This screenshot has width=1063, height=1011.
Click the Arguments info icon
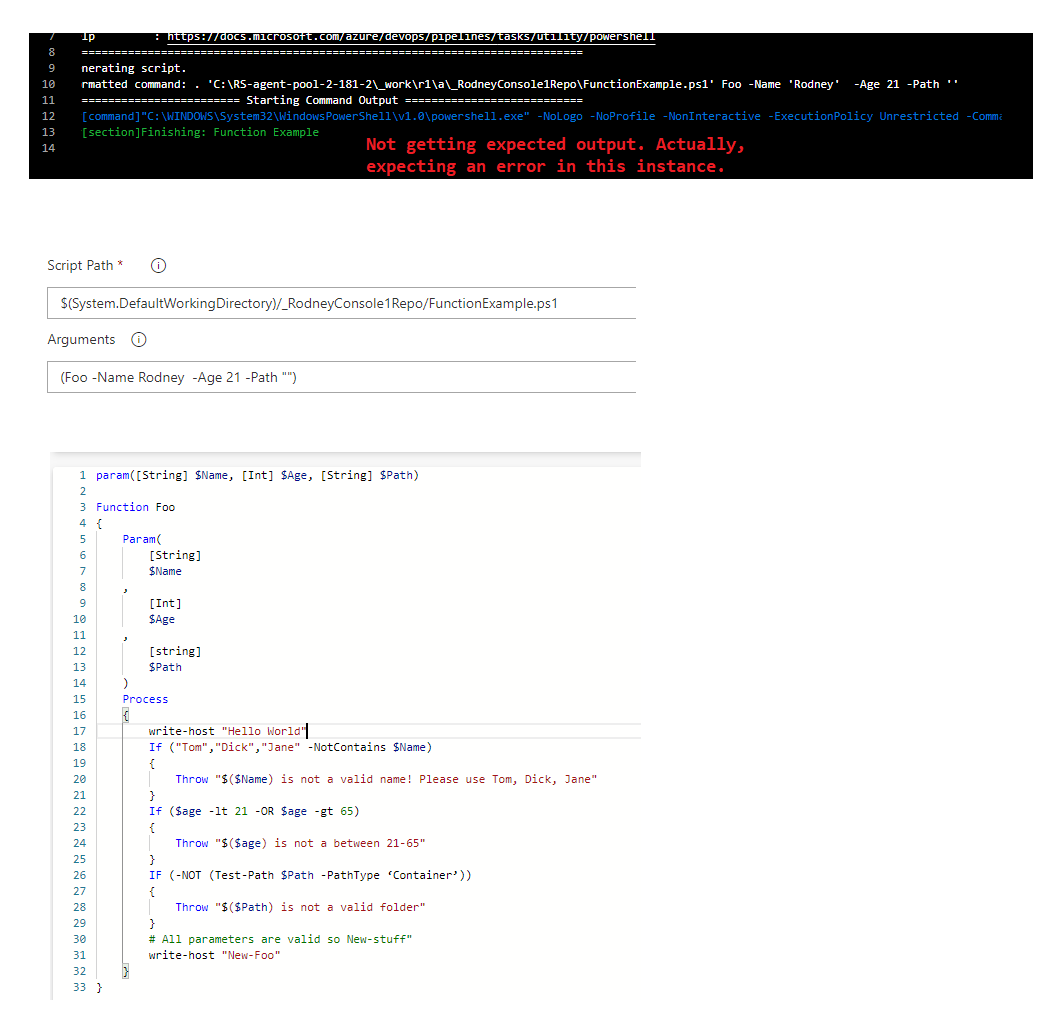tap(138, 340)
